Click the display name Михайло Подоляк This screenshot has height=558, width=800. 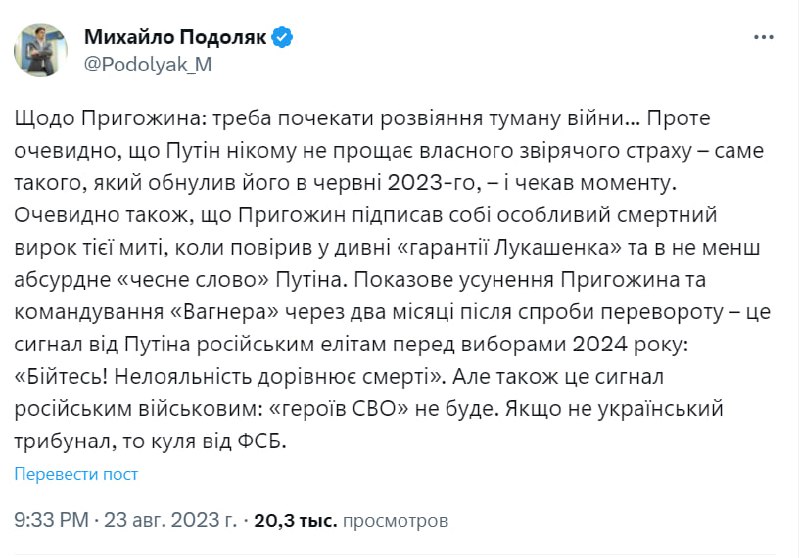point(174,38)
